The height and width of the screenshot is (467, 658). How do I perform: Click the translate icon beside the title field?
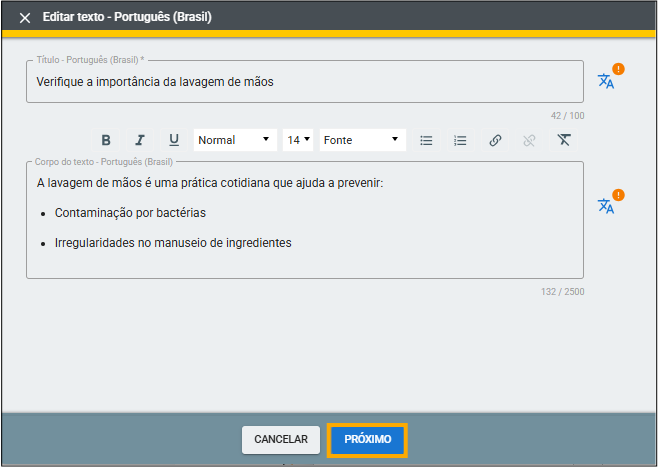pos(606,81)
